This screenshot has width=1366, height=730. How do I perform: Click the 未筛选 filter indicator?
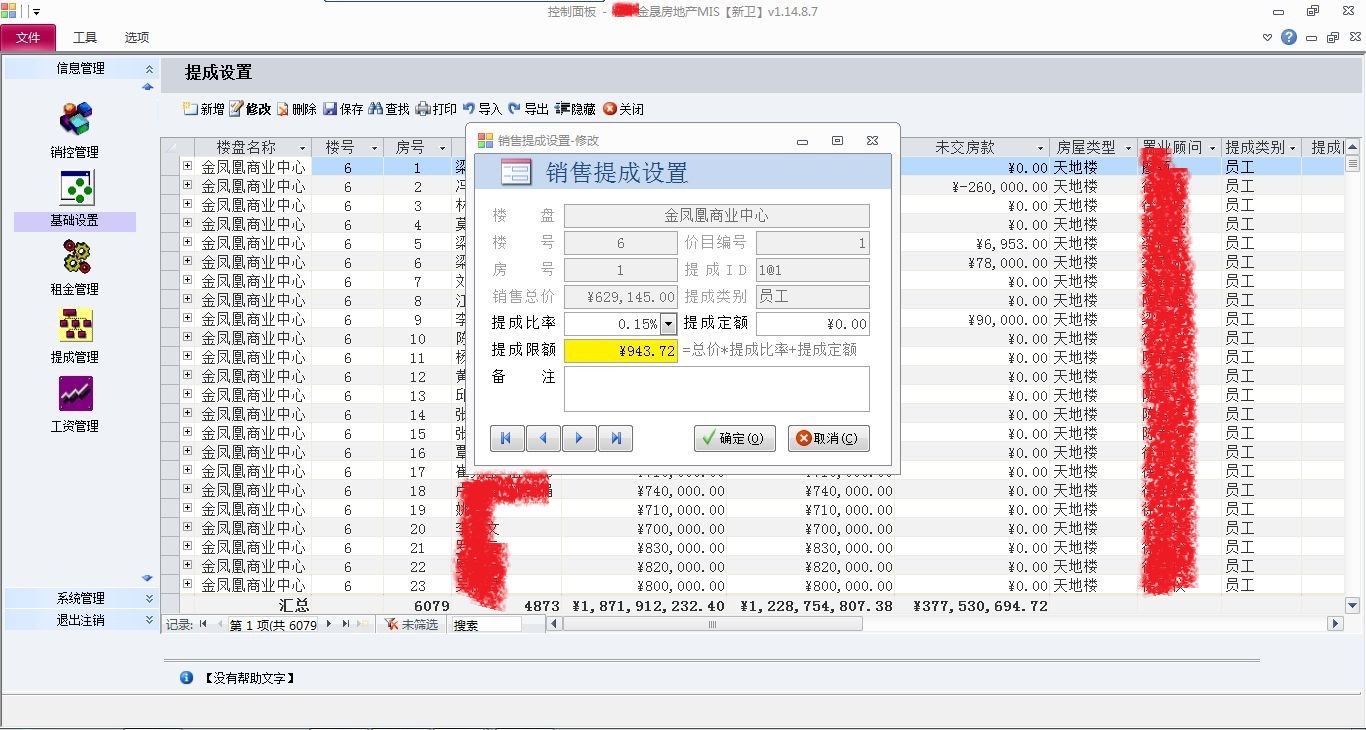411,624
